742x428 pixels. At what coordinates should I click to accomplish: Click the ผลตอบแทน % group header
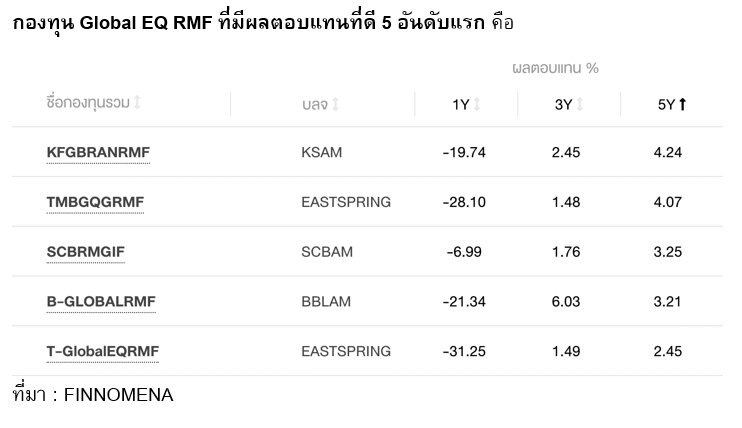555,68
